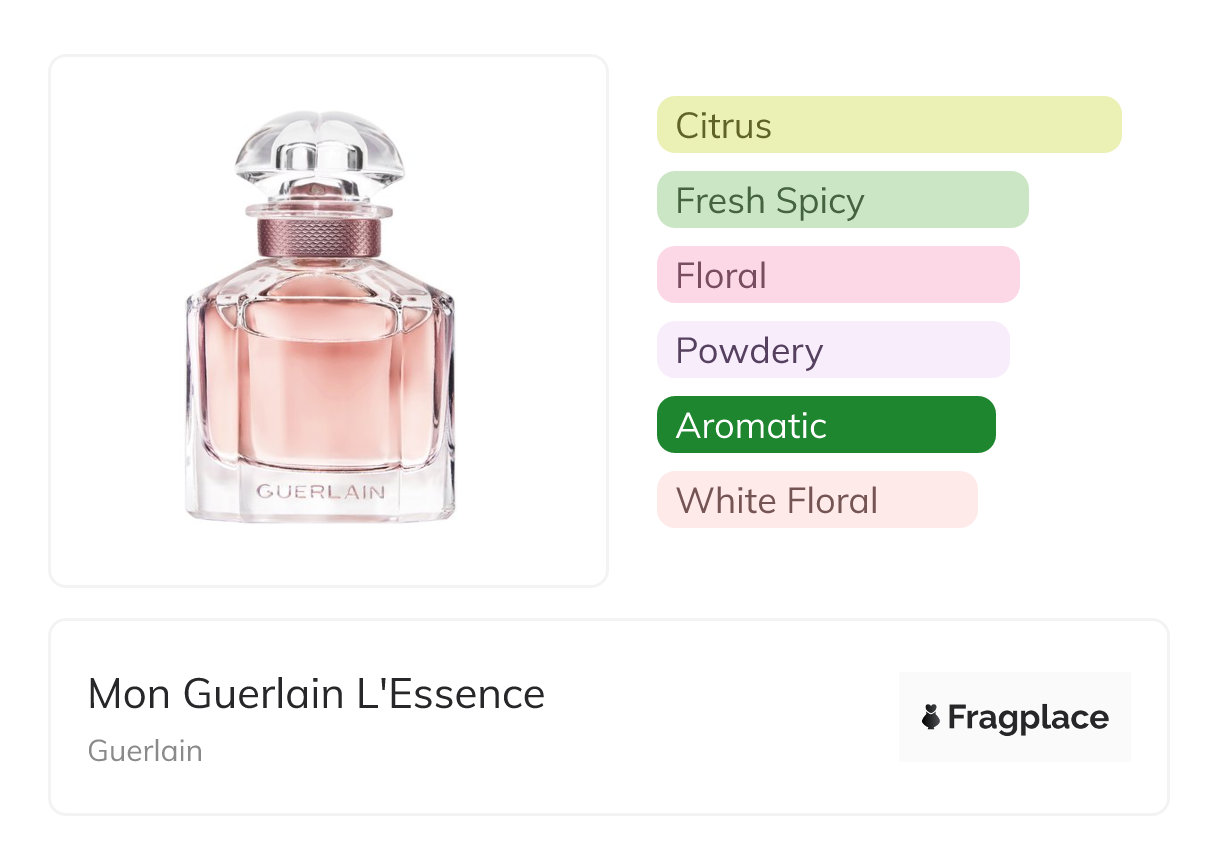Select the Fresh Spicy accord bar

tap(842, 200)
